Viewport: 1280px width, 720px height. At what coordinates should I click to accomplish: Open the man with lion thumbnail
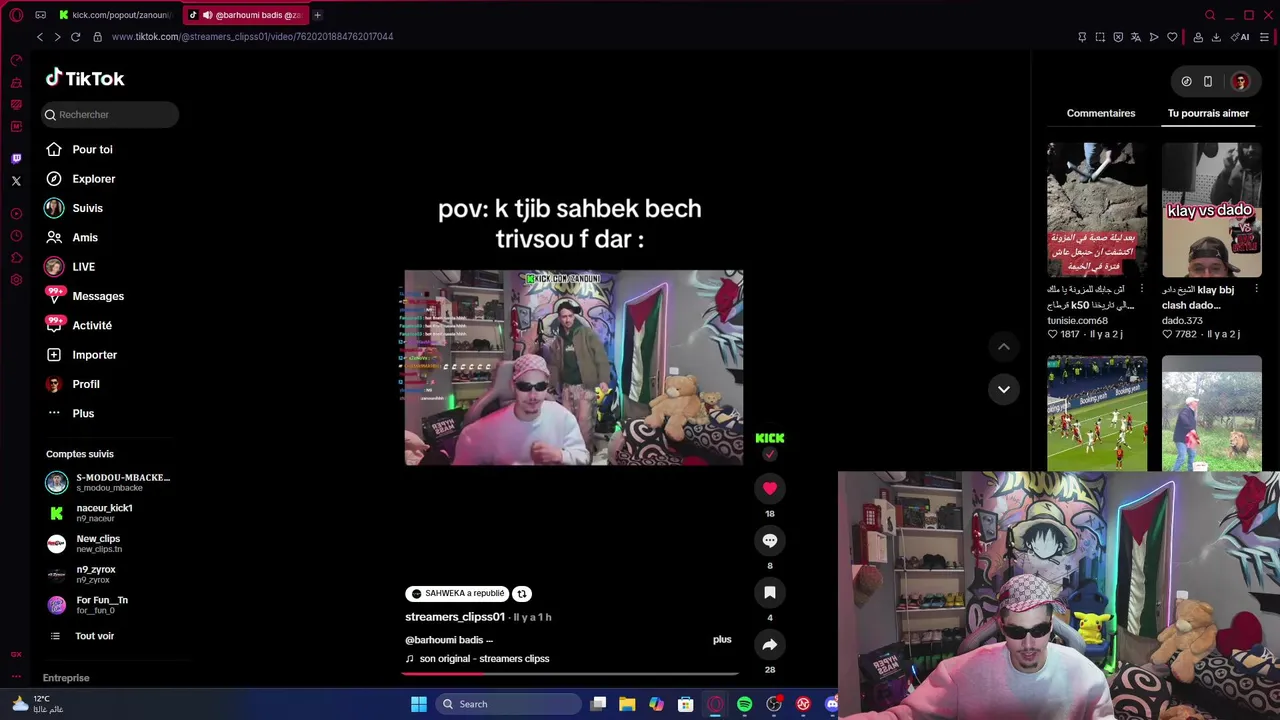1211,413
